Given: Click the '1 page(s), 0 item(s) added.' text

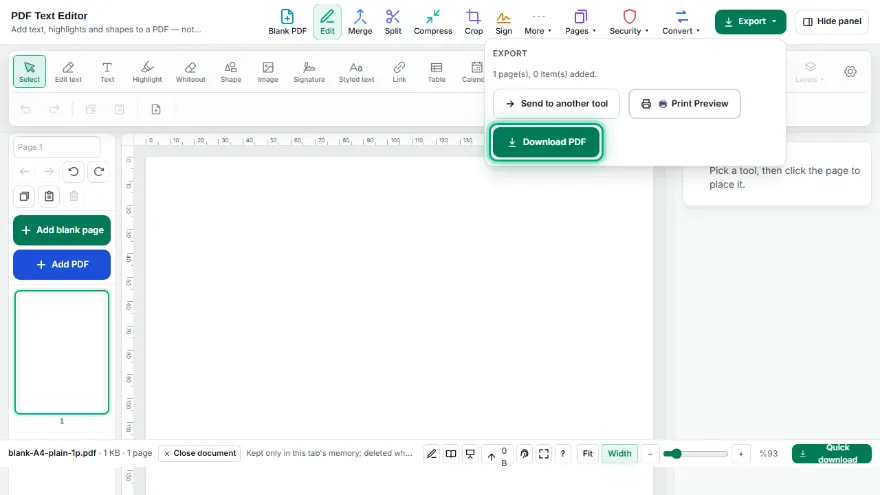Looking at the screenshot, I should tap(544, 74).
